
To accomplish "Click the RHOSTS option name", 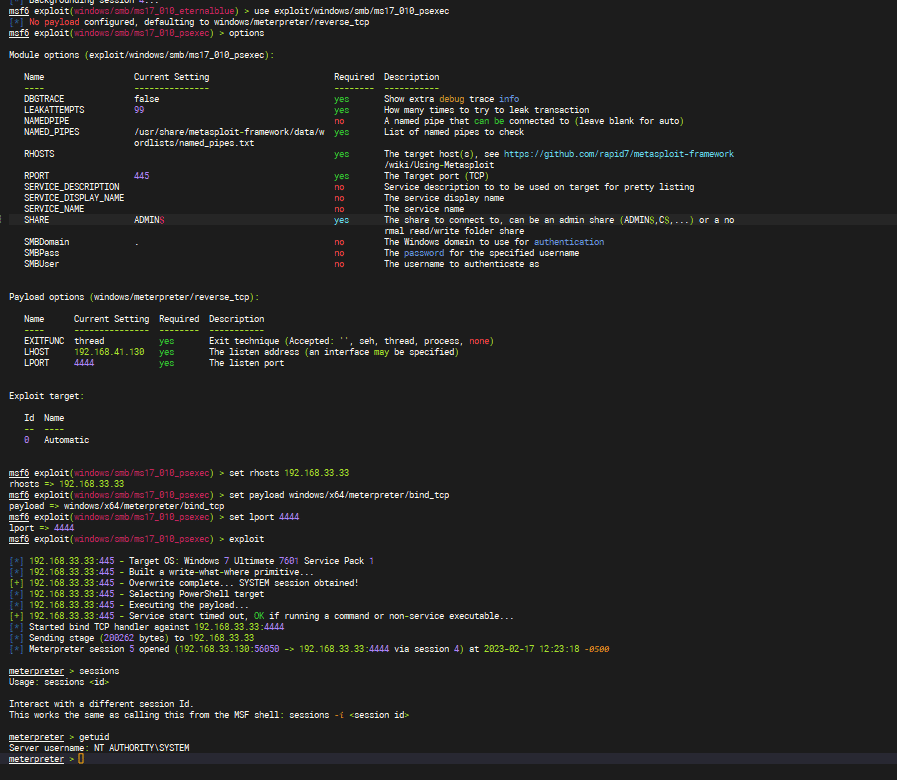I will (39, 154).
